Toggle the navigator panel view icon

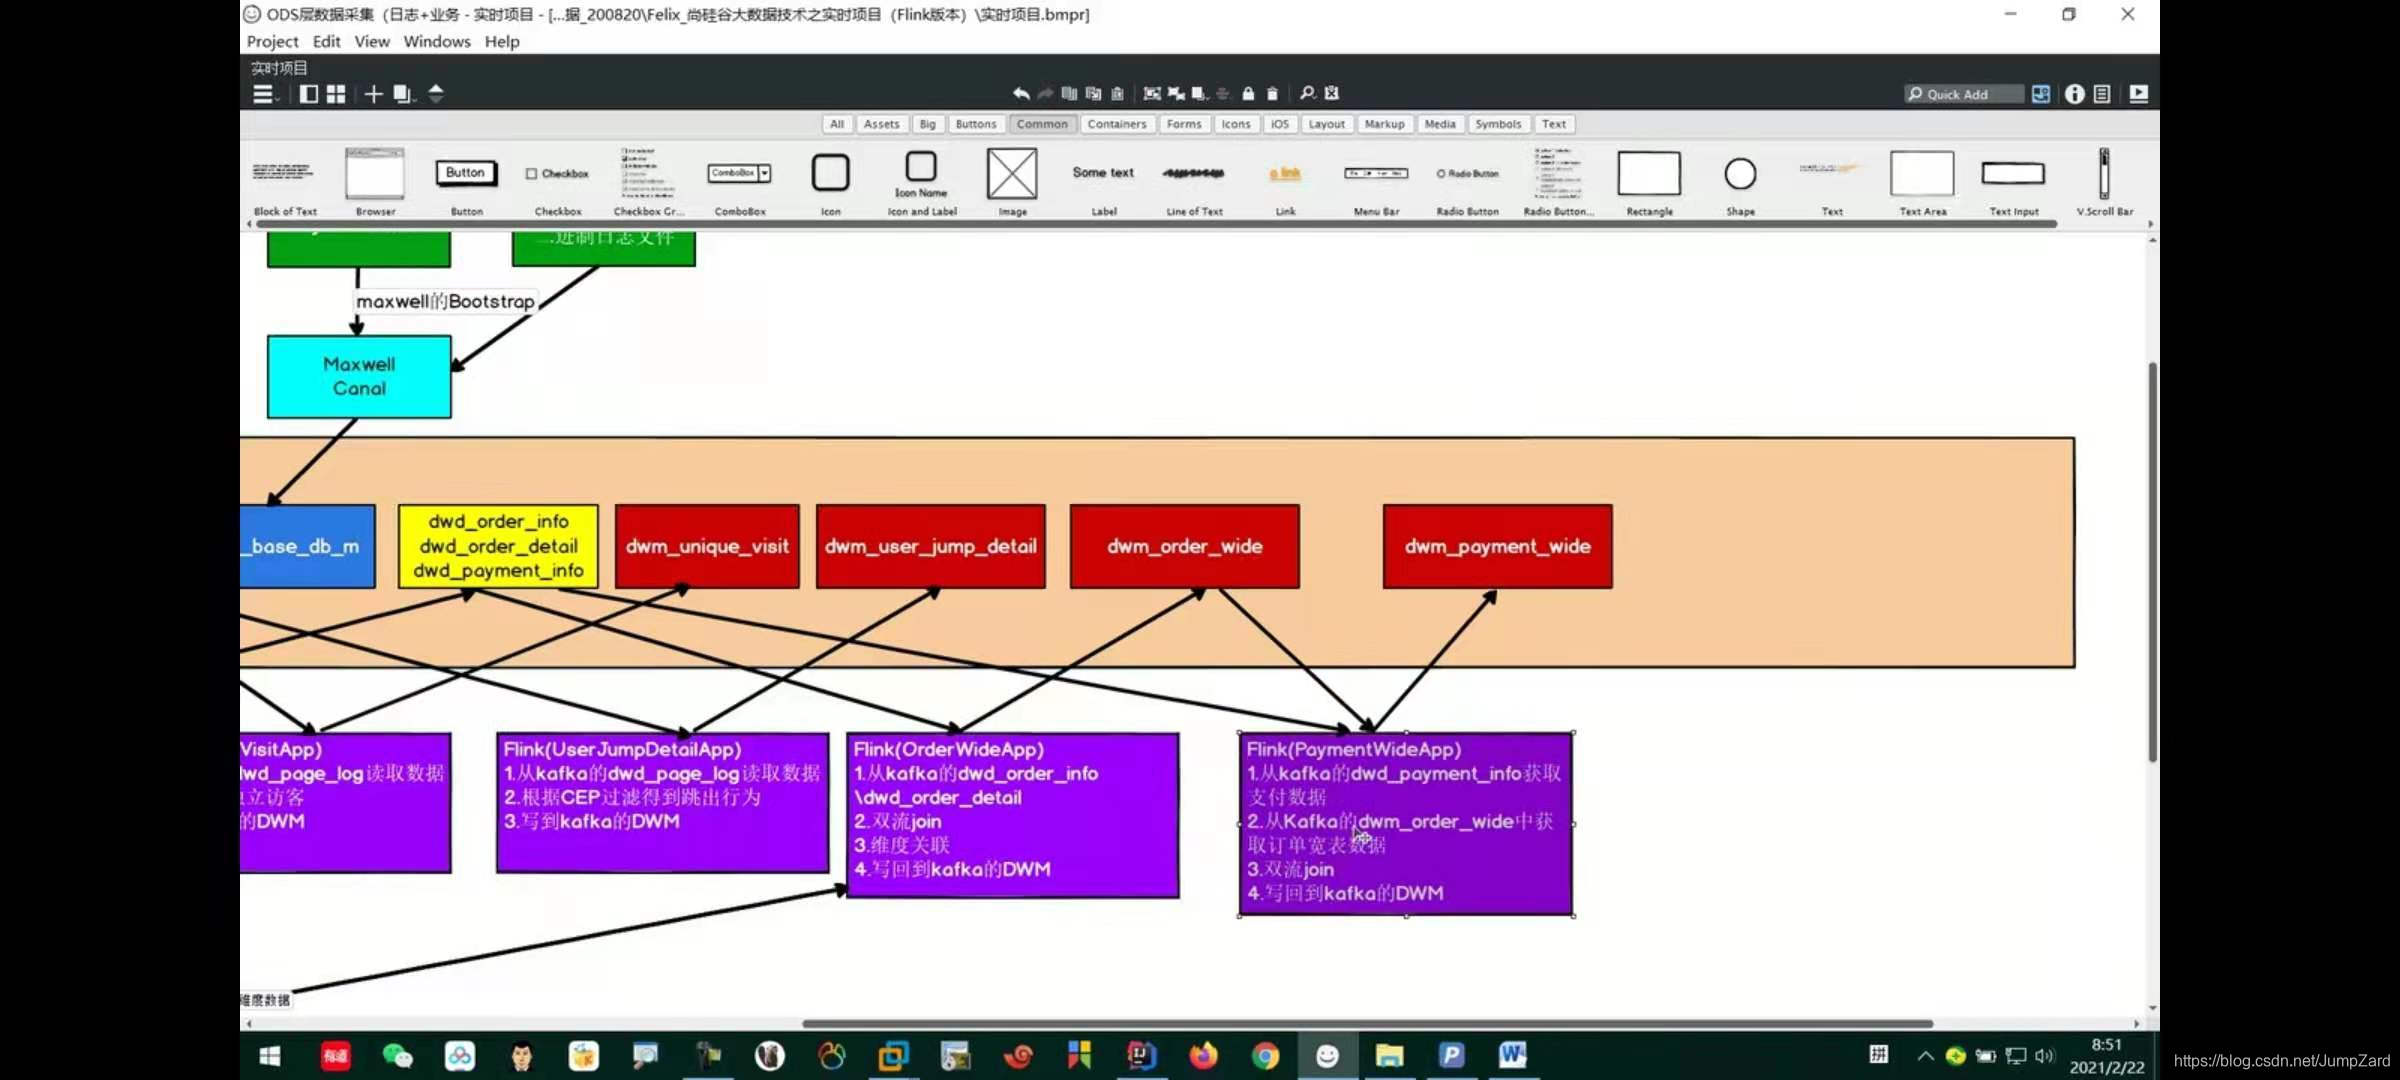coord(309,94)
